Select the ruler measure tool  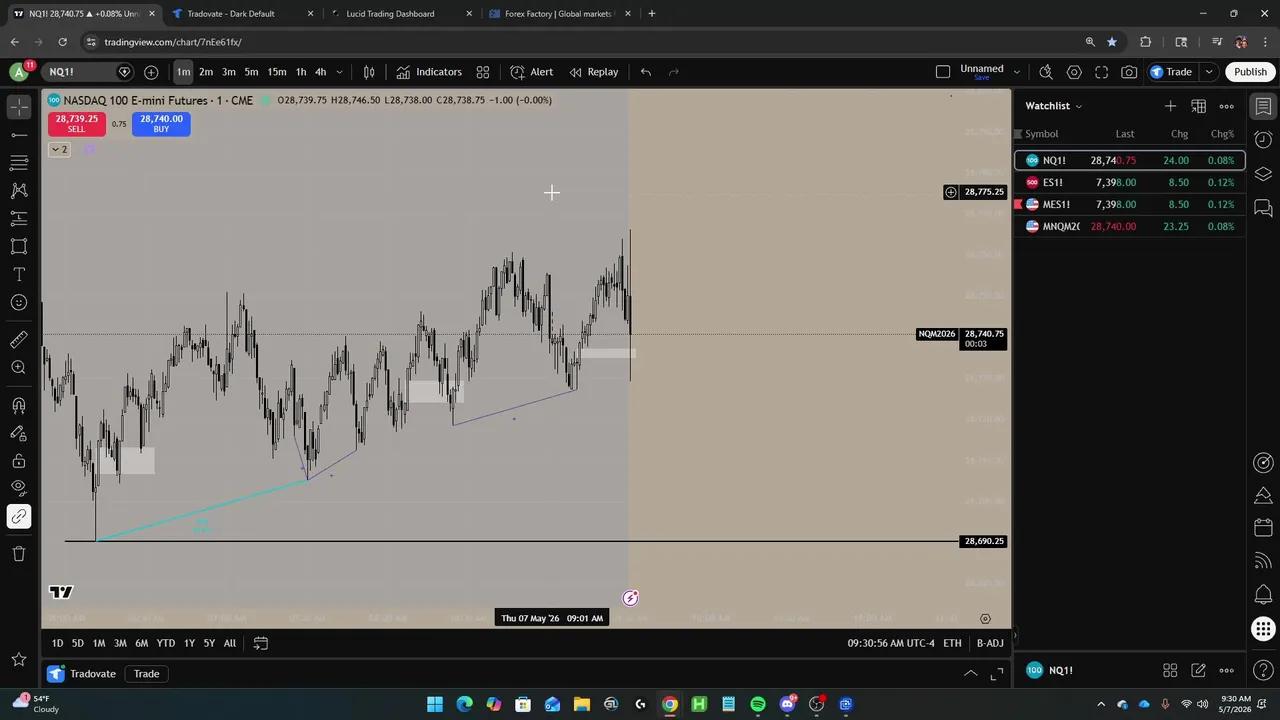19,340
